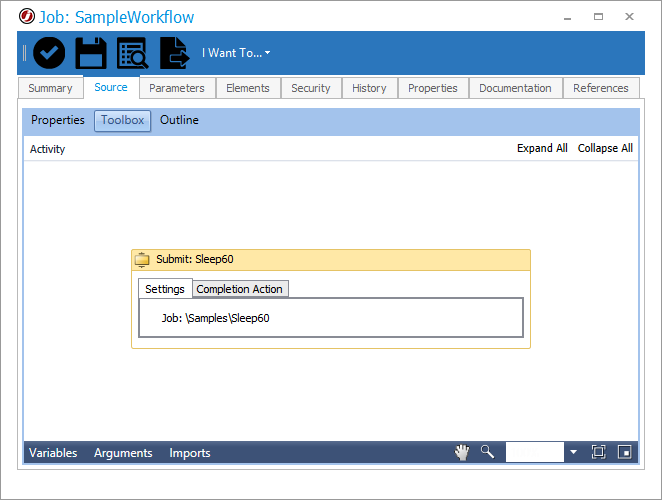Switch to the Summary tab
Viewport: 662px width, 500px height.
pos(51,88)
